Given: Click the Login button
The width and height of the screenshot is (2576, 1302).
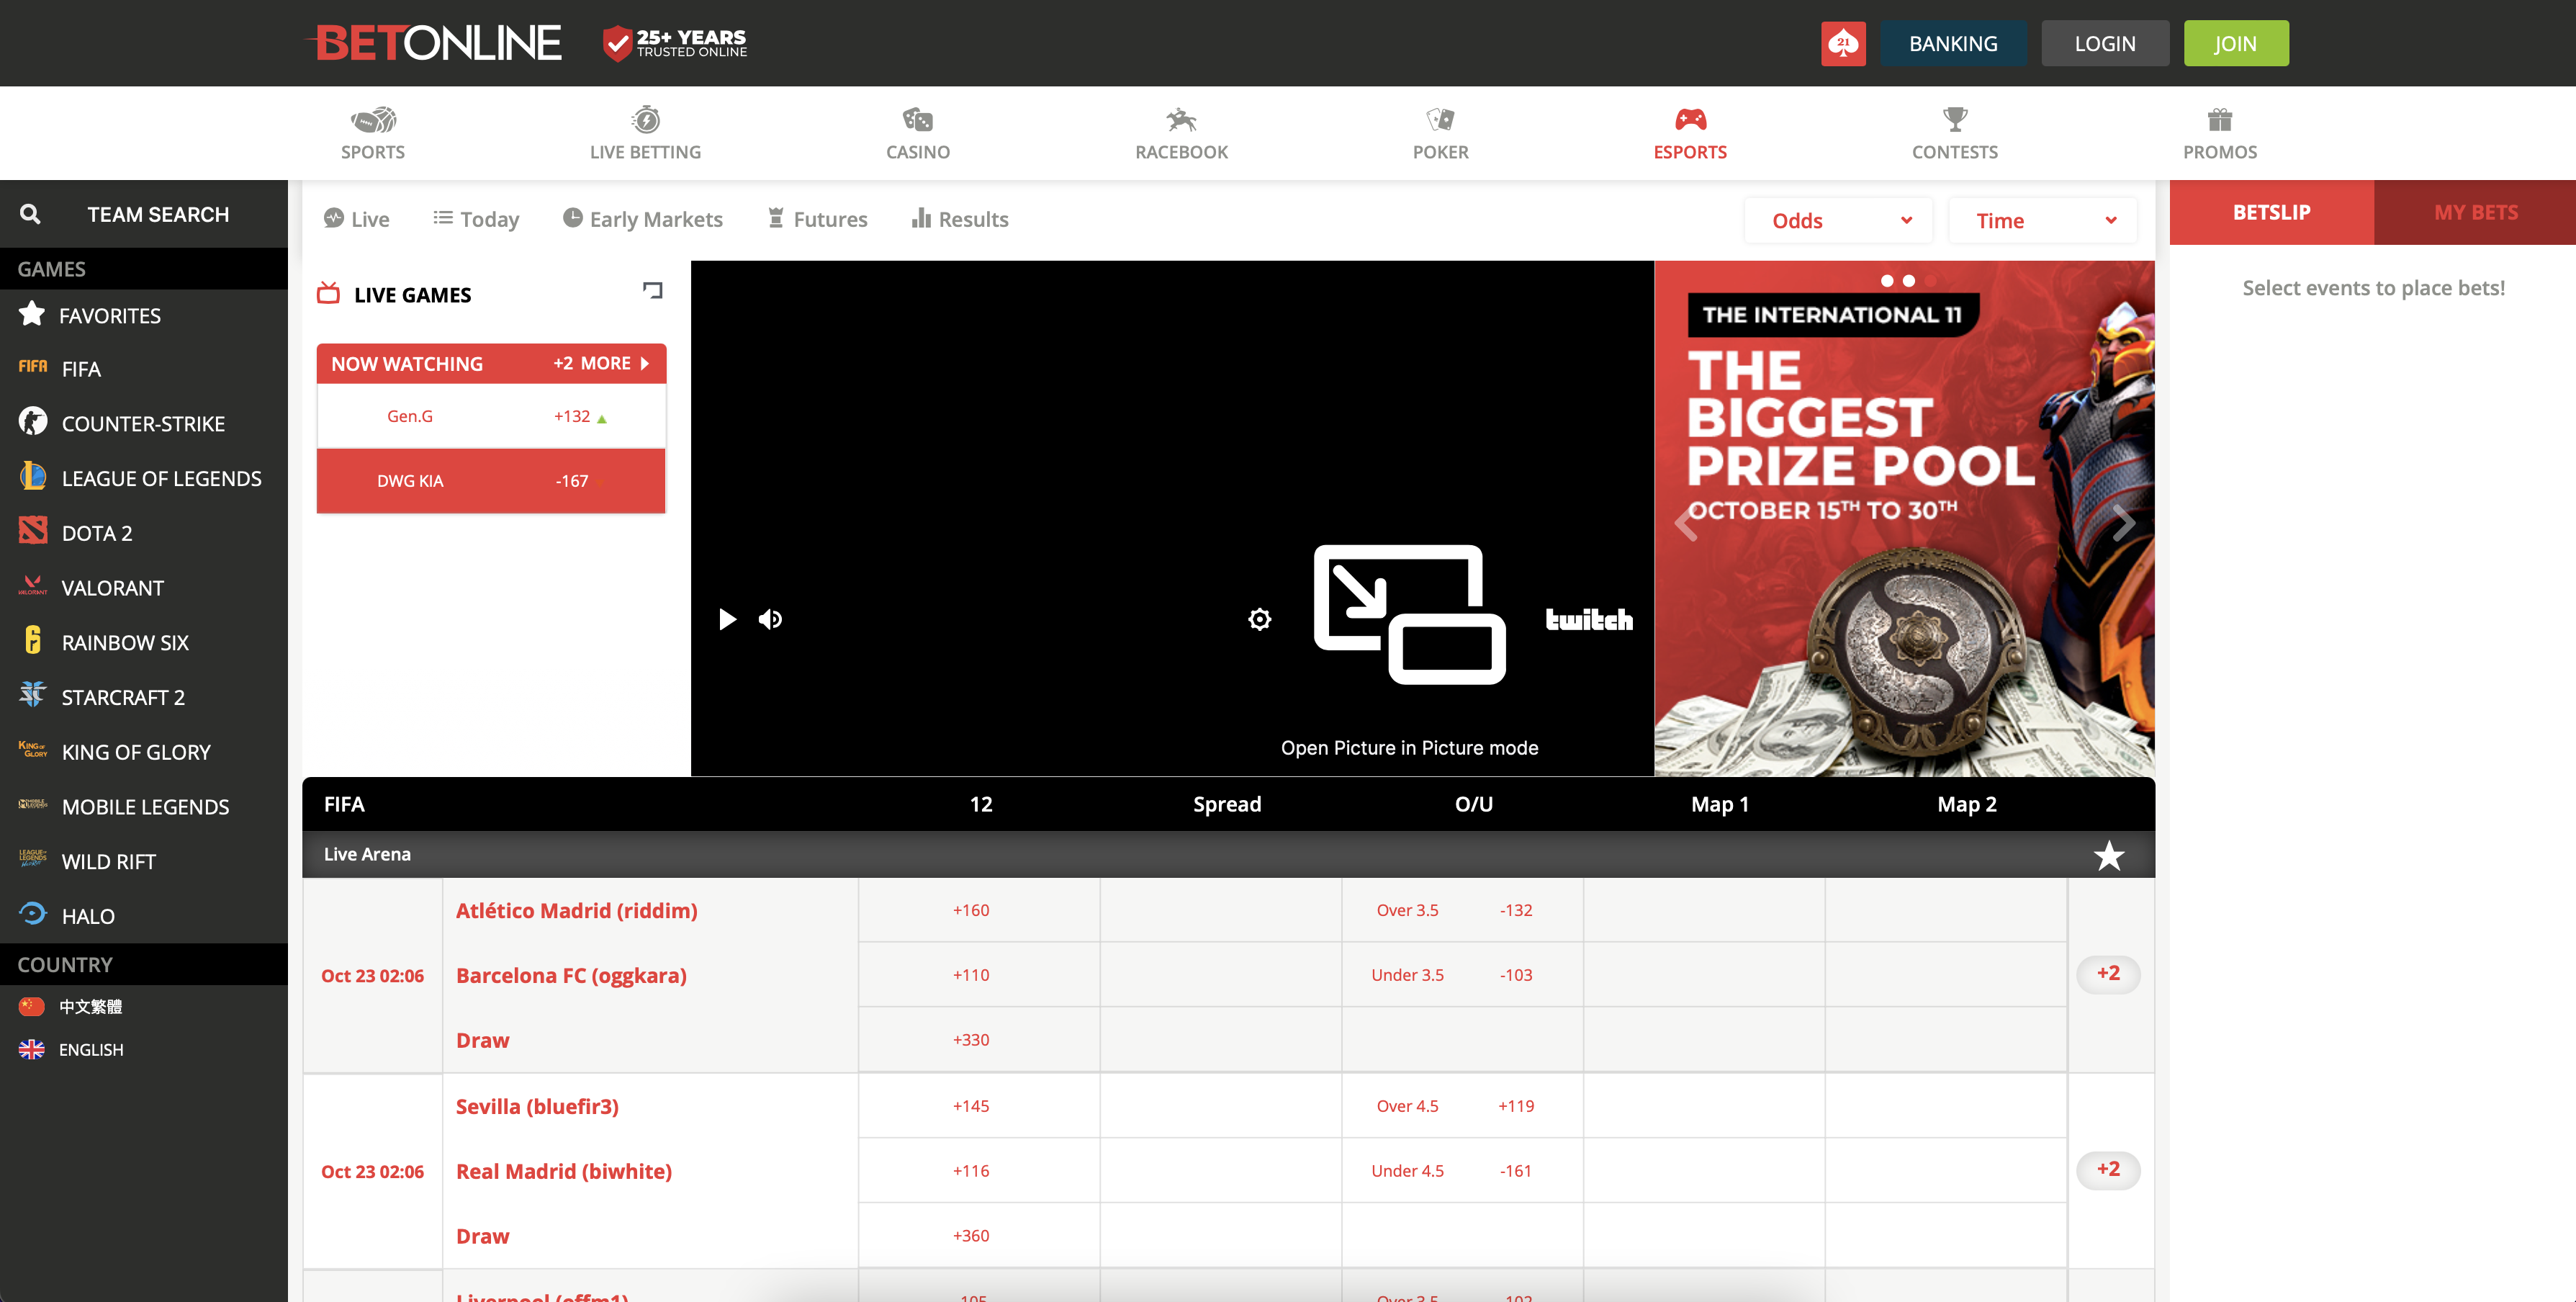Looking at the screenshot, I should pos(2105,43).
